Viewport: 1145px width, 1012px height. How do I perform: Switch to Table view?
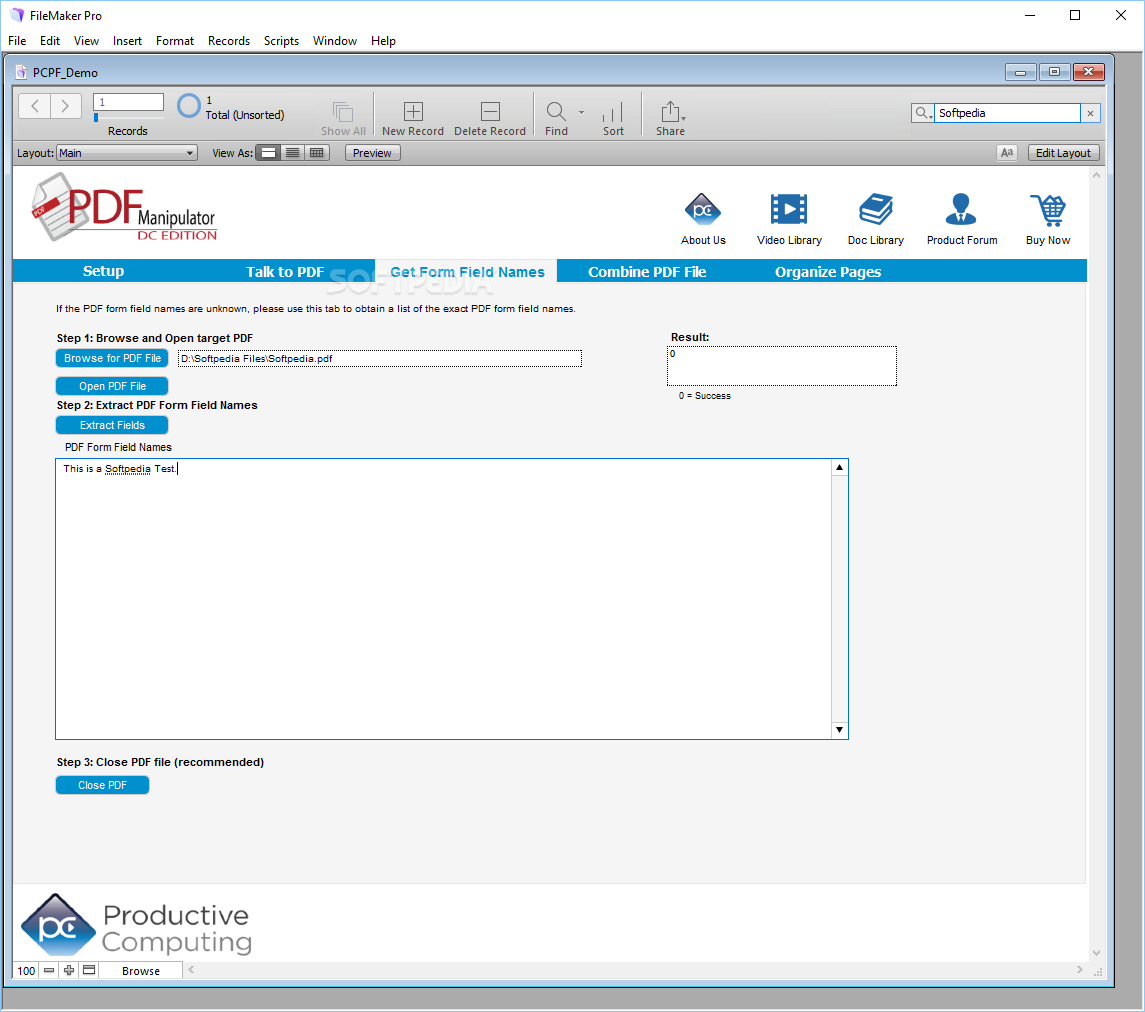coord(316,153)
